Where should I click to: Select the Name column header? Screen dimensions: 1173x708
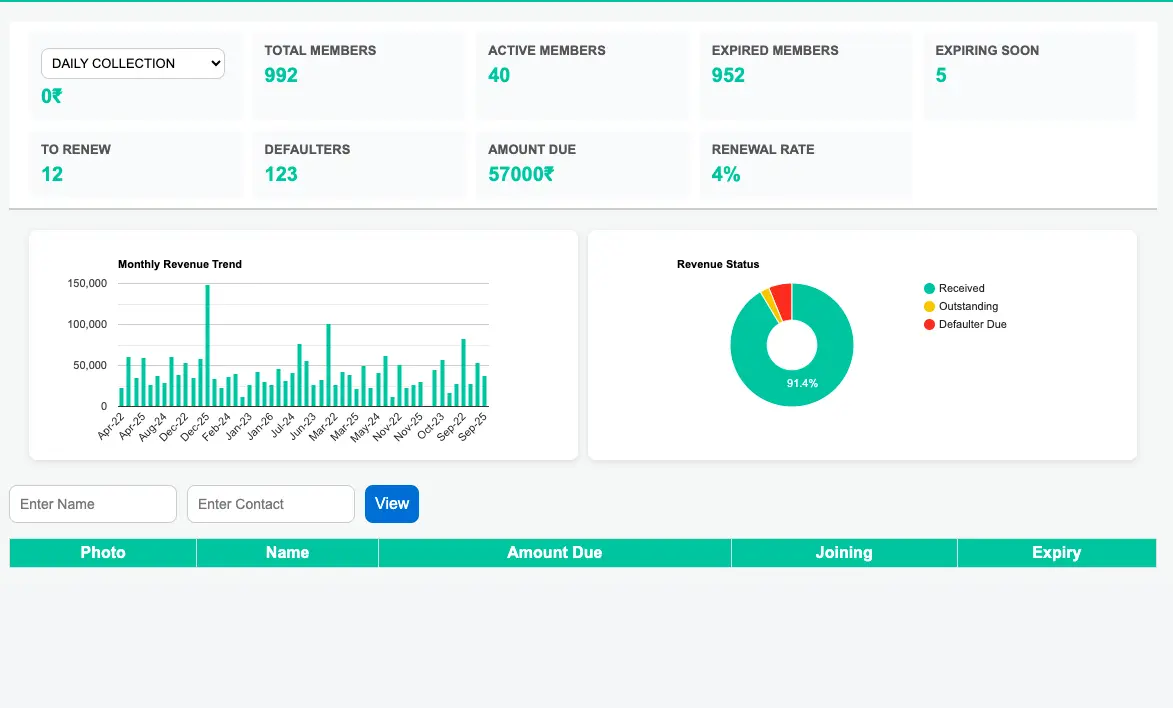(287, 552)
